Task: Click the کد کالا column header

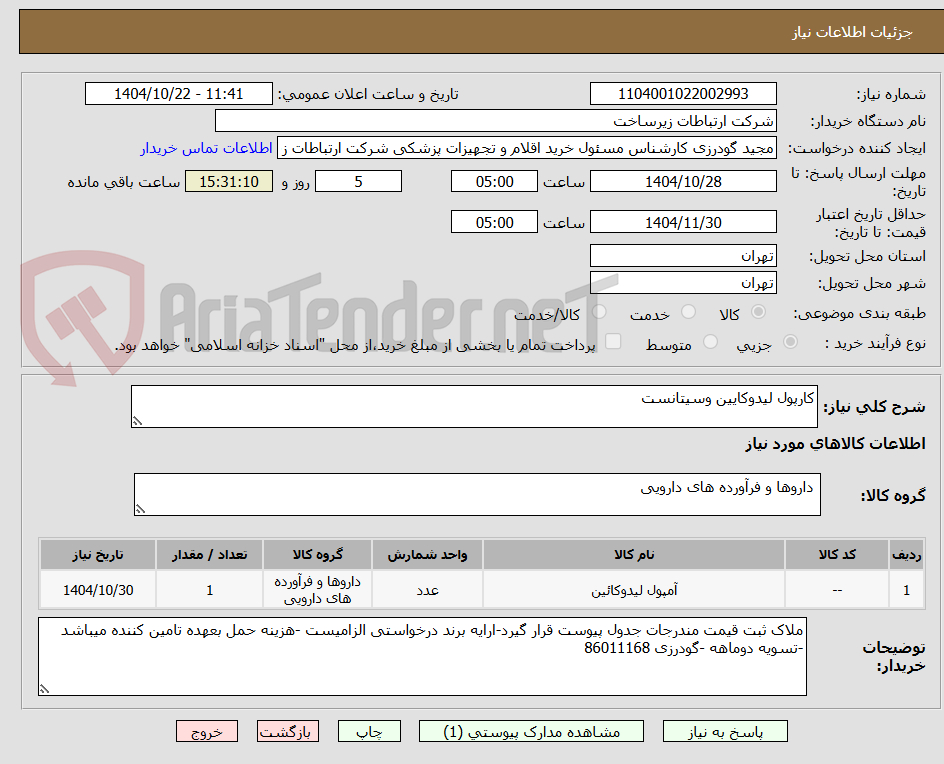Action: click(x=837, y=554)
